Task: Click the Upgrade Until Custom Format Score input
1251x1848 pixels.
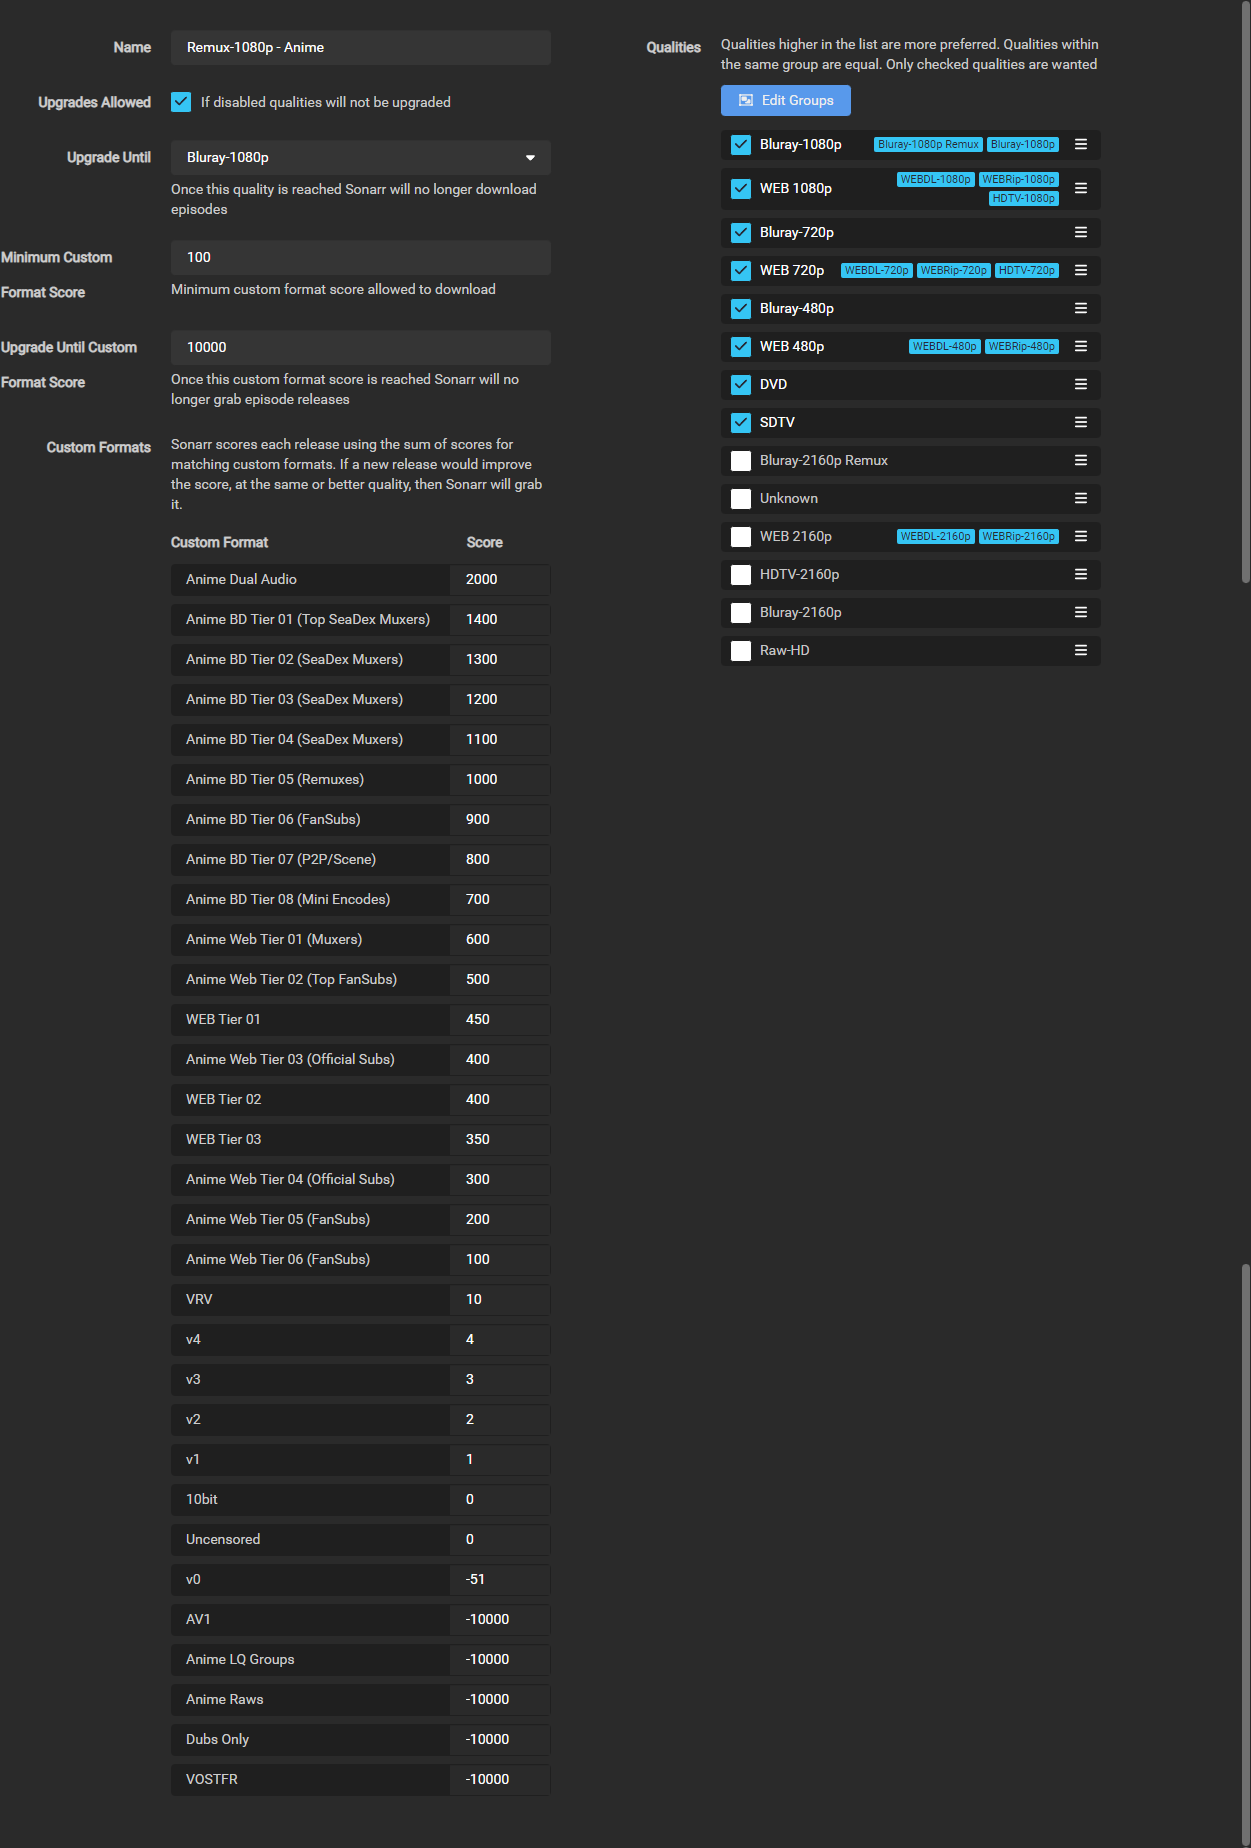Action: [360, 348]
